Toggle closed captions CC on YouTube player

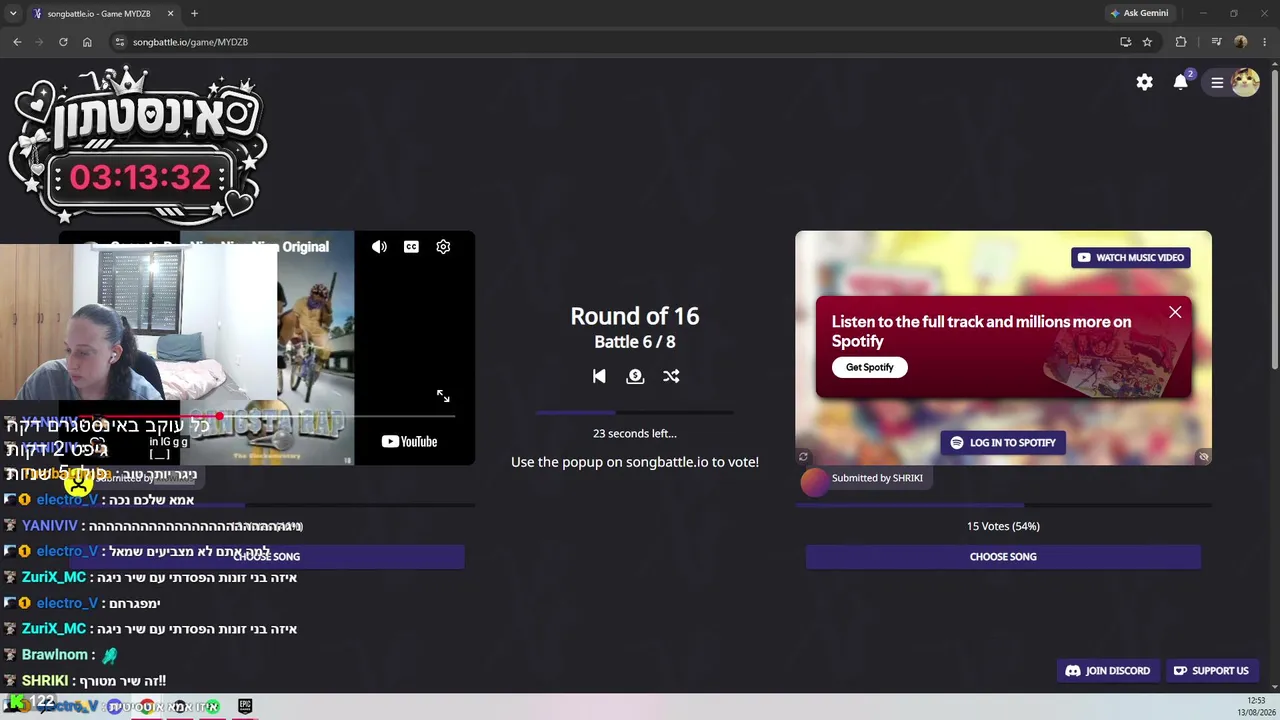pyautogui.click(x=411, y=247)
